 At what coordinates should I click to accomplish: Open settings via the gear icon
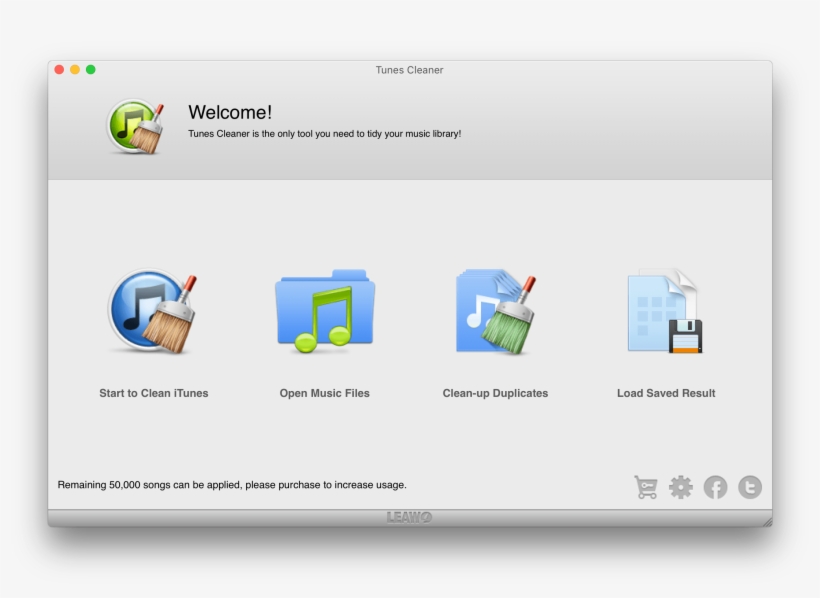[681, 487]
